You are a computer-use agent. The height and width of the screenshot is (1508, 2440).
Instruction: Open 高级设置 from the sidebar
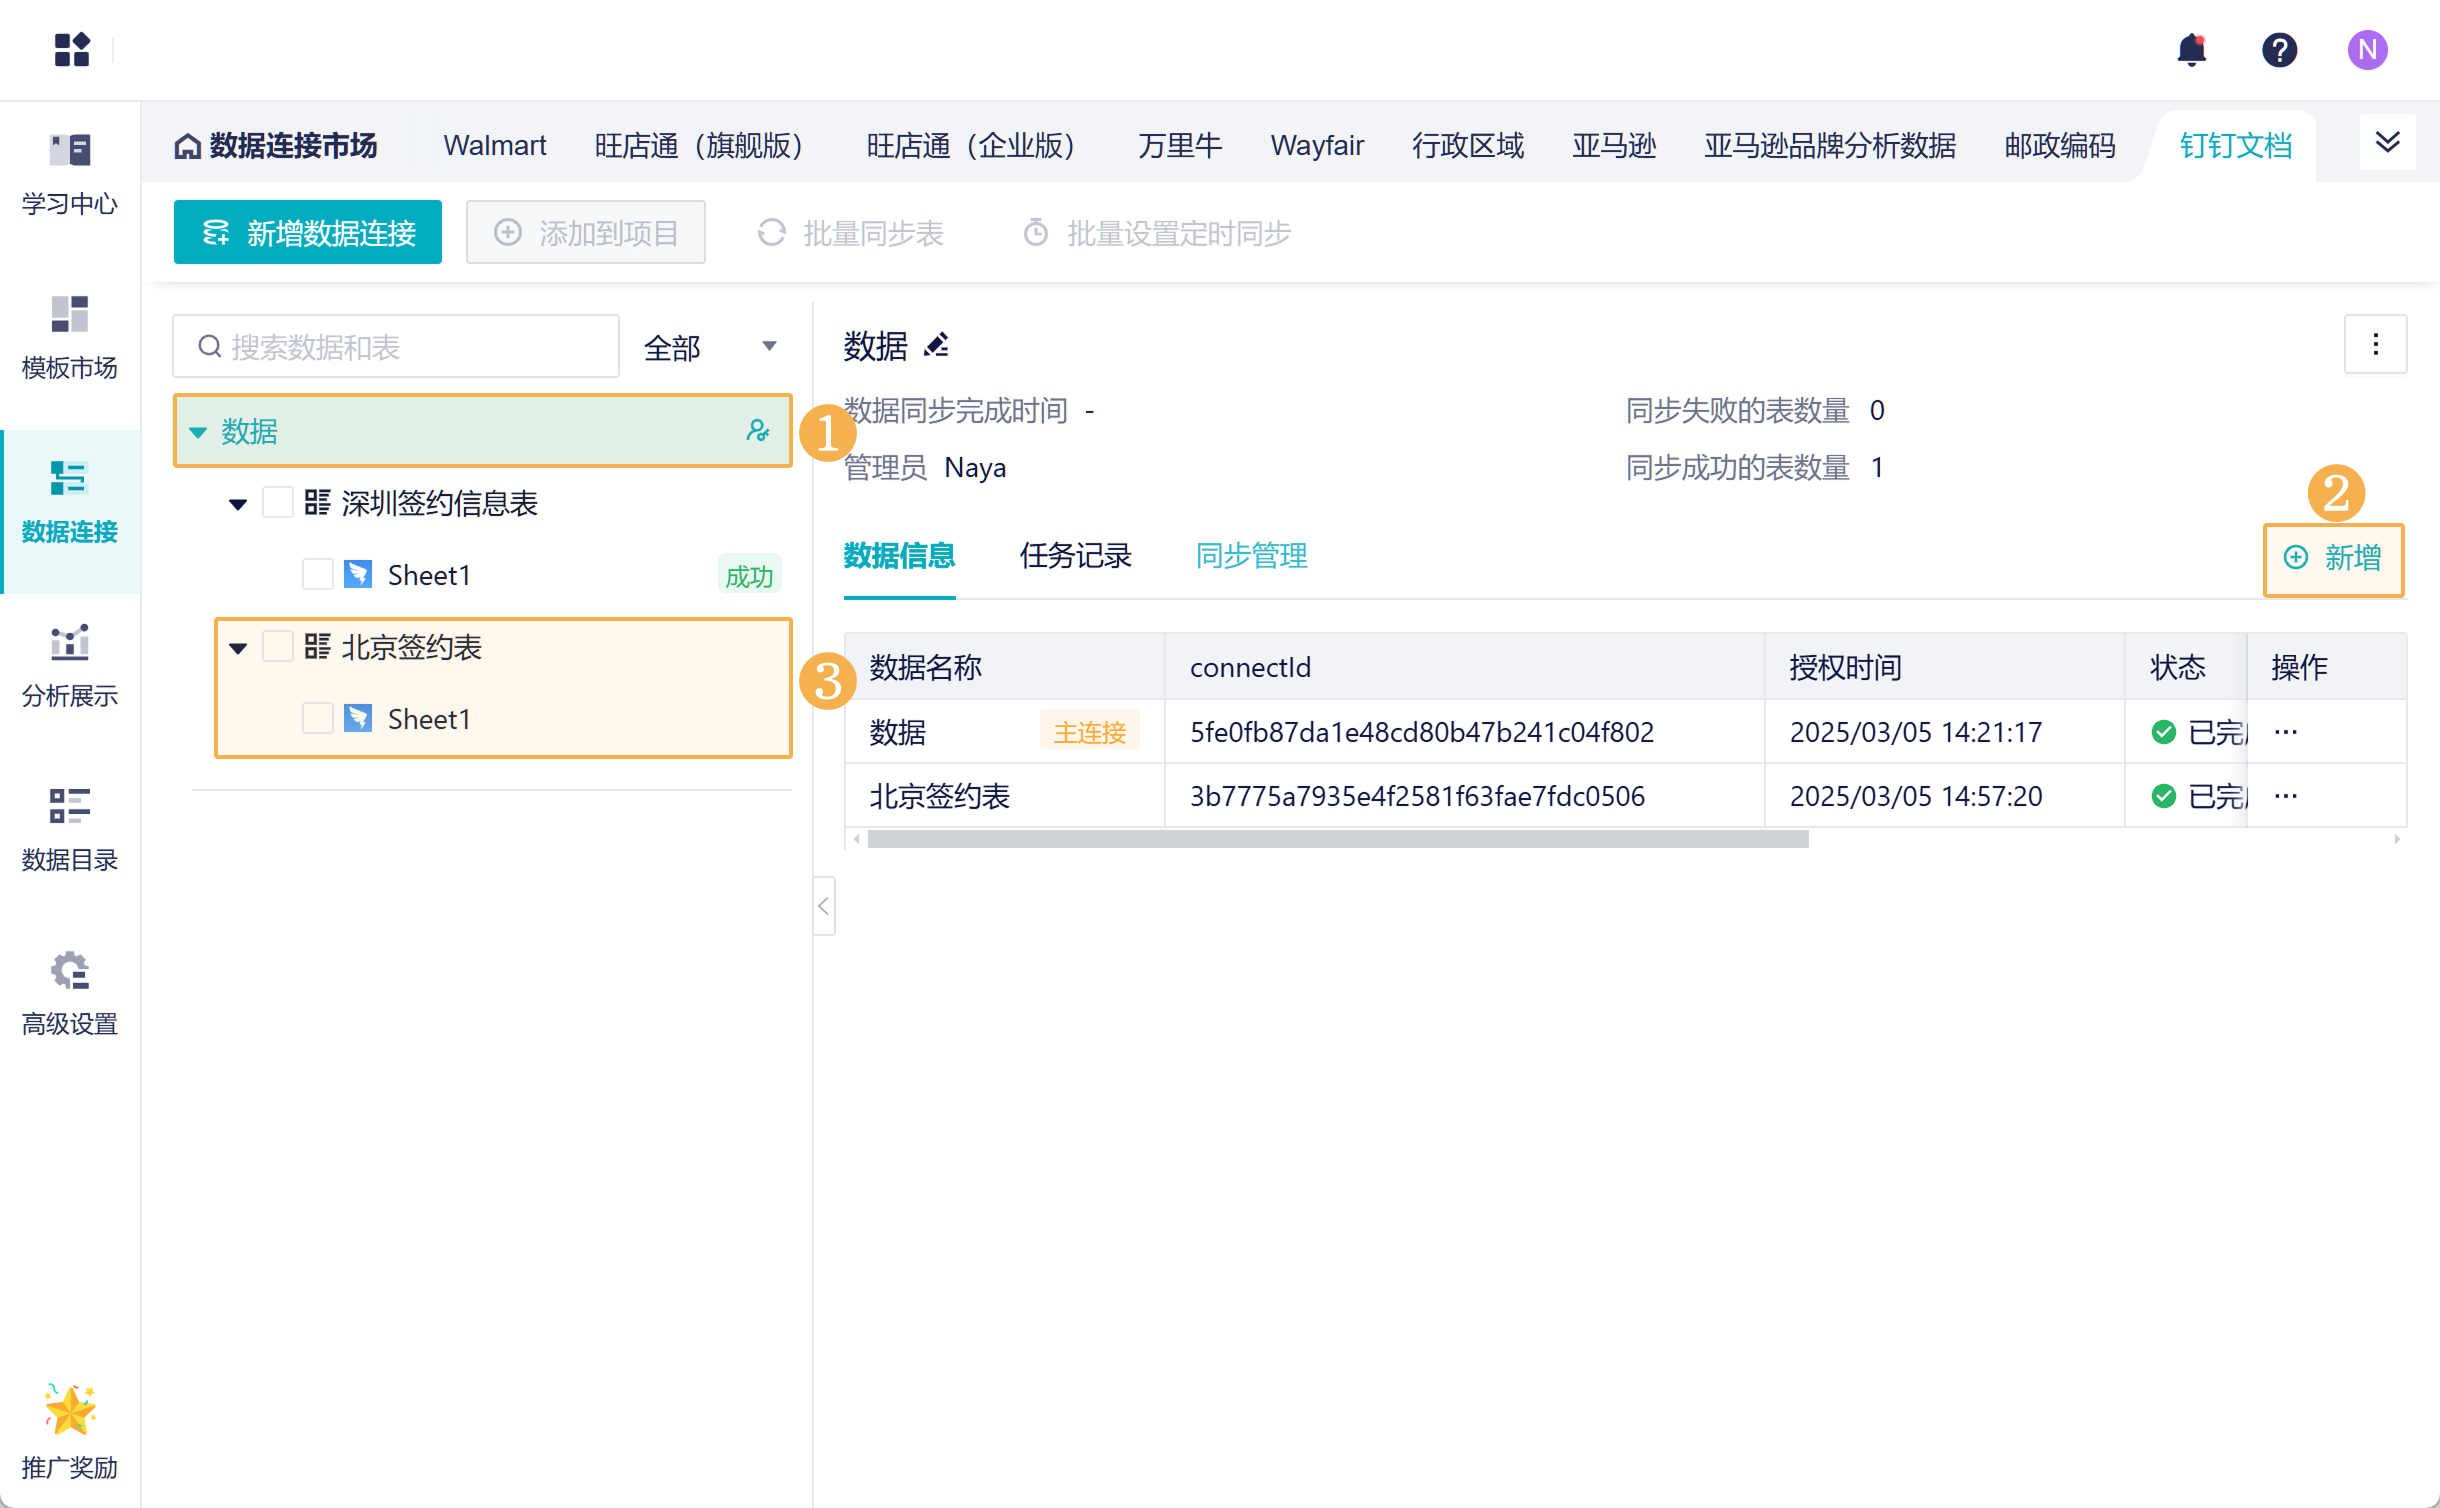pyautogui.click(x=69, y=992)
